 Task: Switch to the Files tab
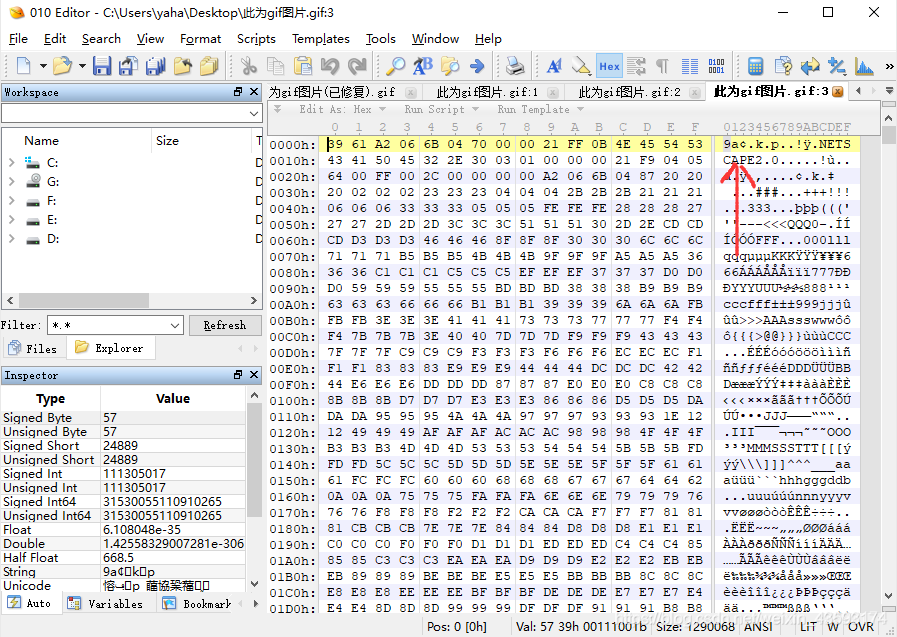tap(34, 348)
